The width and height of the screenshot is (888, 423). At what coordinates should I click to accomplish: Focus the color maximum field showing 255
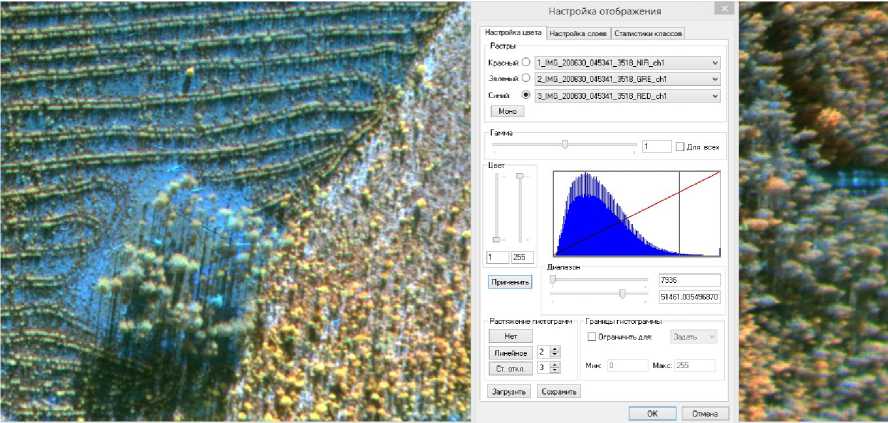[x=522, y=258]
